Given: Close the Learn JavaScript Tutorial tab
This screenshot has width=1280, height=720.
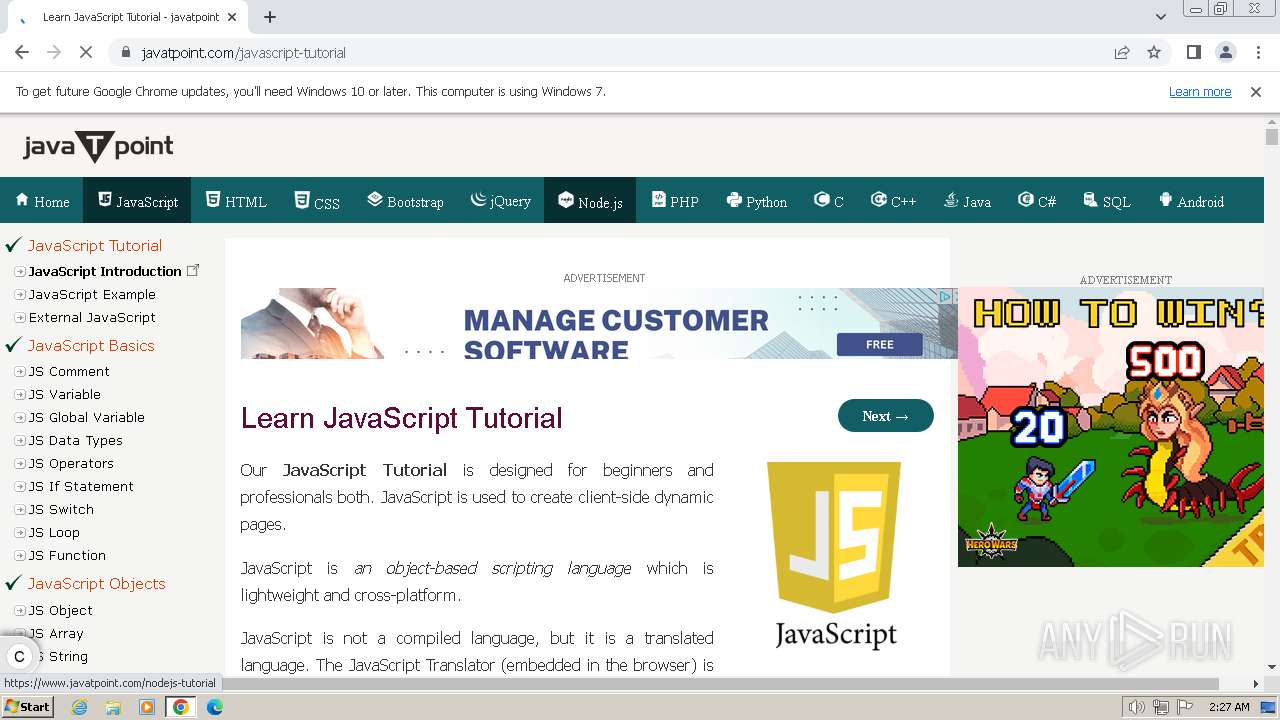Looking at the screenshot, I should pos(233,17).
